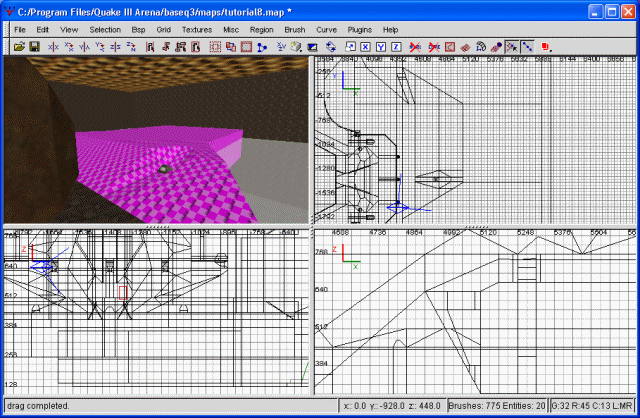640x418 pixels.
Task: Click the Select Touching icon
Action: [165, 47]
